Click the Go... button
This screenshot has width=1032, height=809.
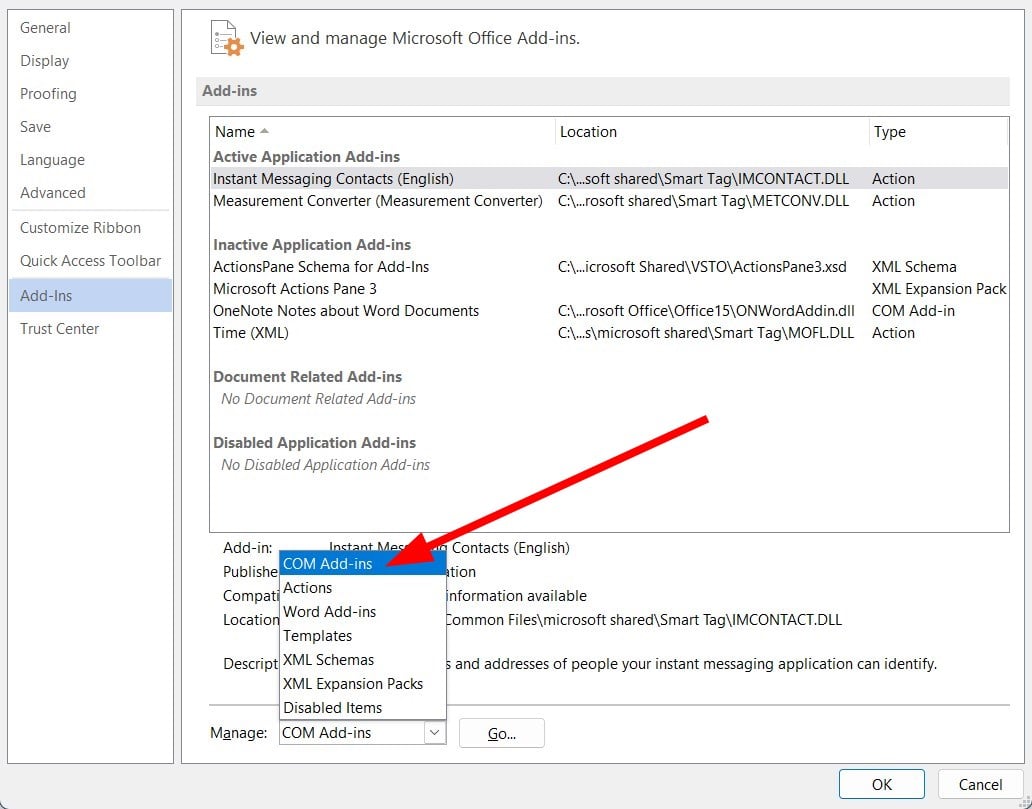pos(502,733)
